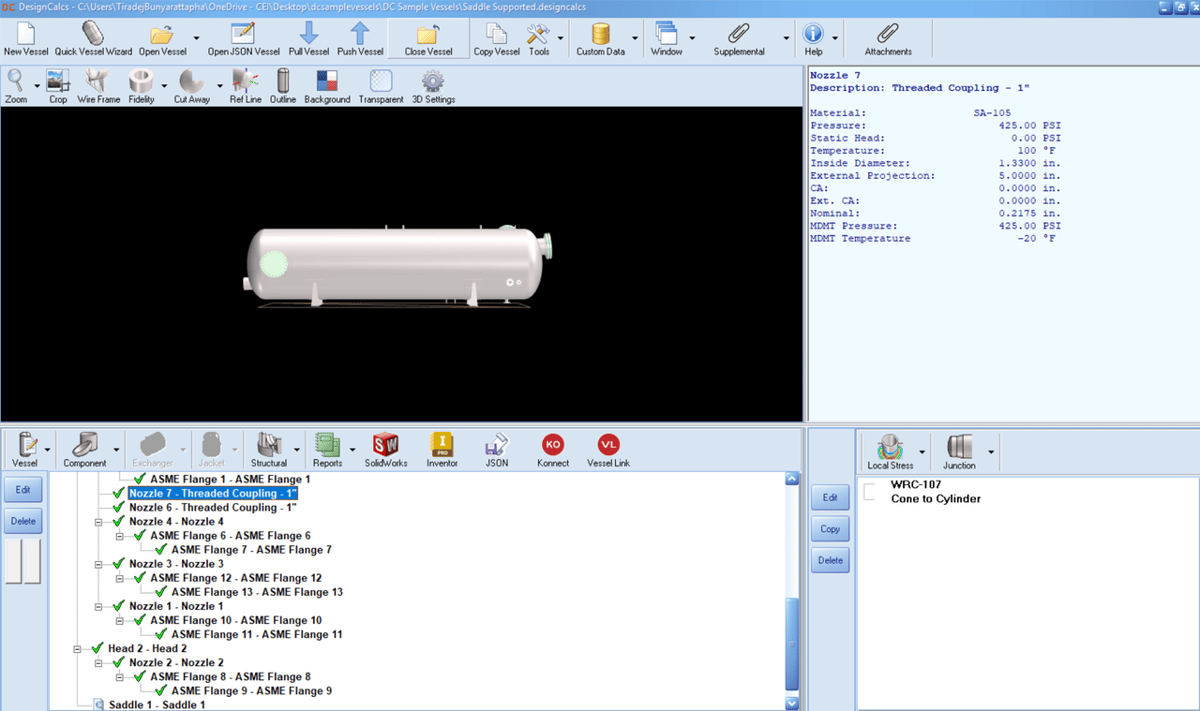Collapse the Head 2 tree node

coord(78,649)
